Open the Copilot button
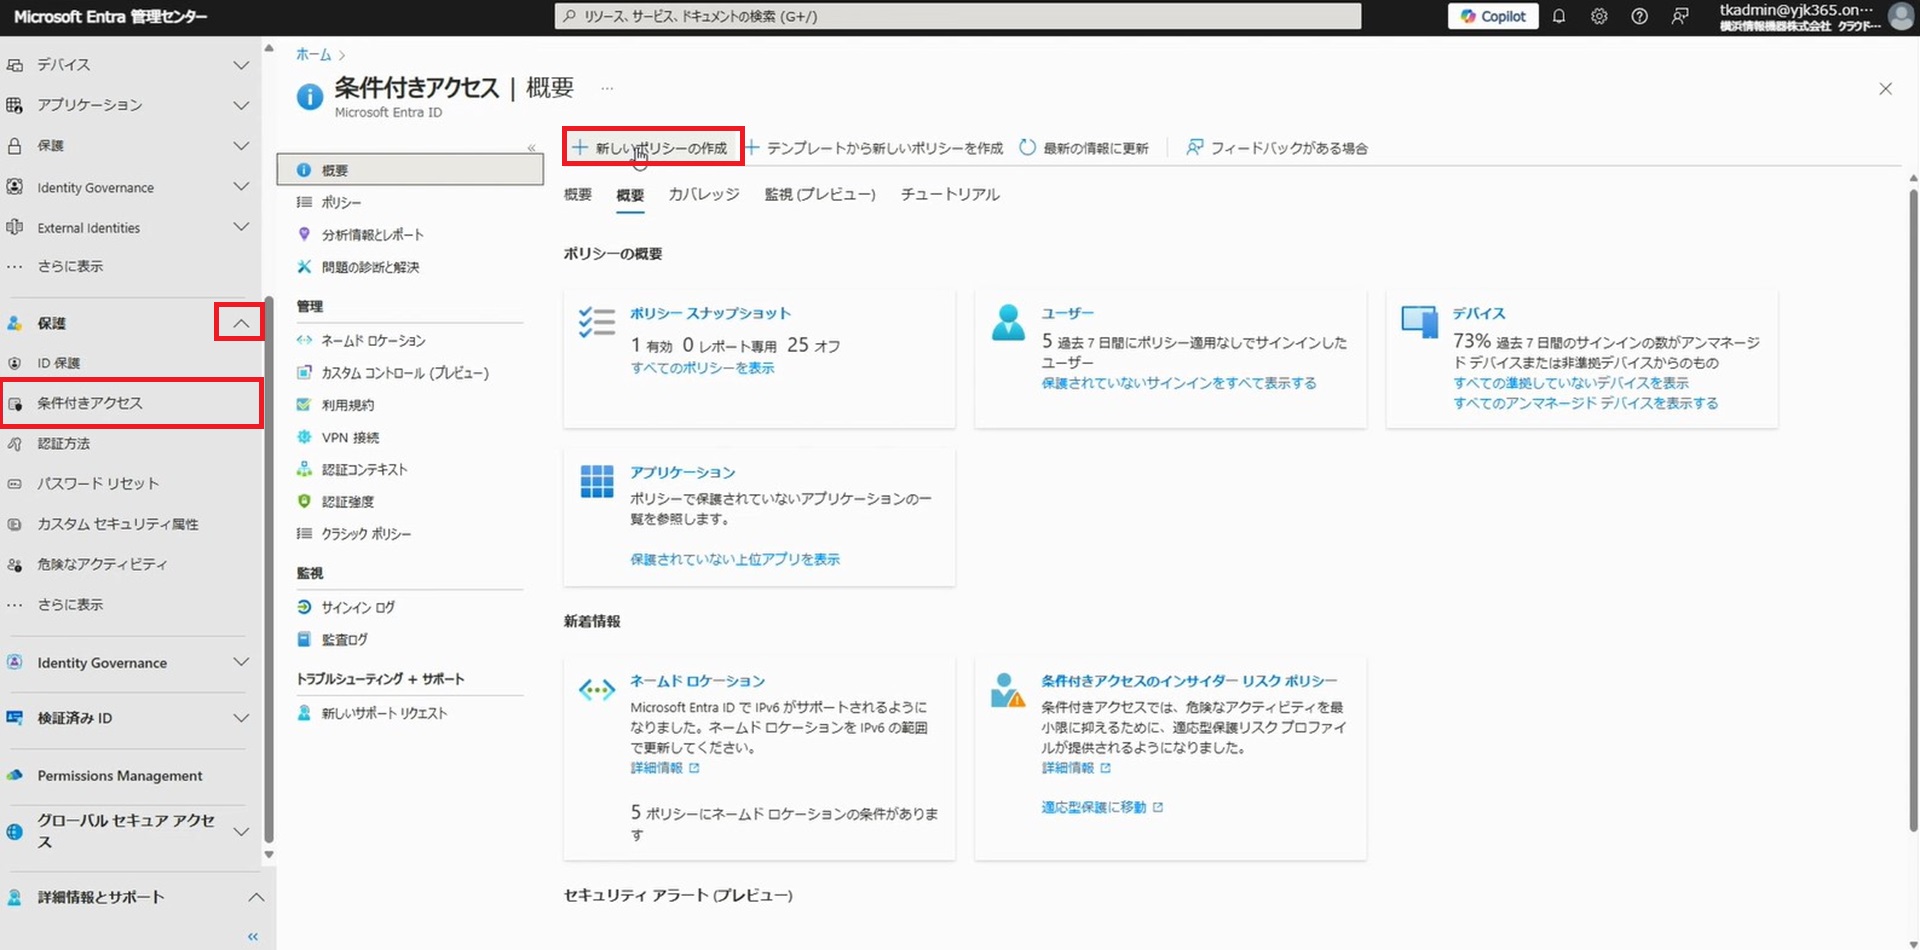Screen dimensions: 1920x950 1493,16
